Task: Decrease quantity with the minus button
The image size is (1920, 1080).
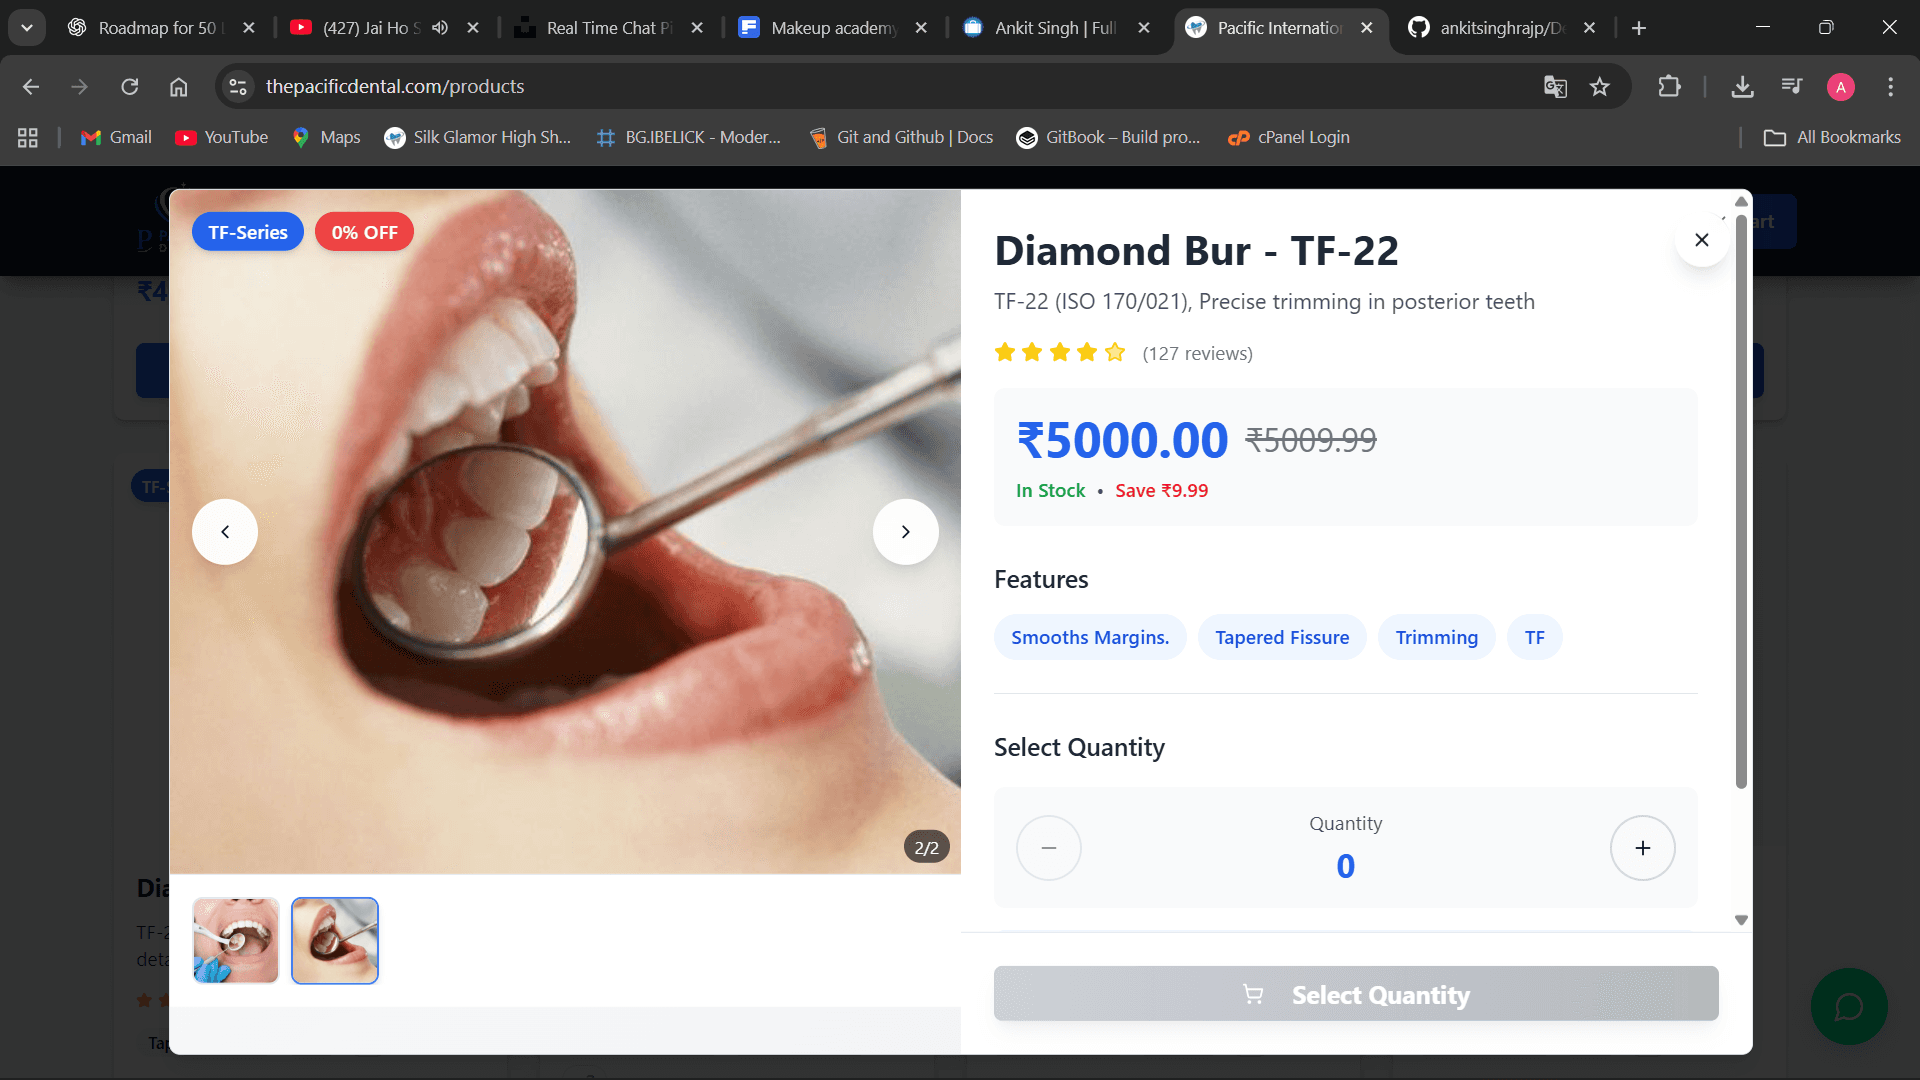Action: pyautogui.click(x=1048, y=848)
